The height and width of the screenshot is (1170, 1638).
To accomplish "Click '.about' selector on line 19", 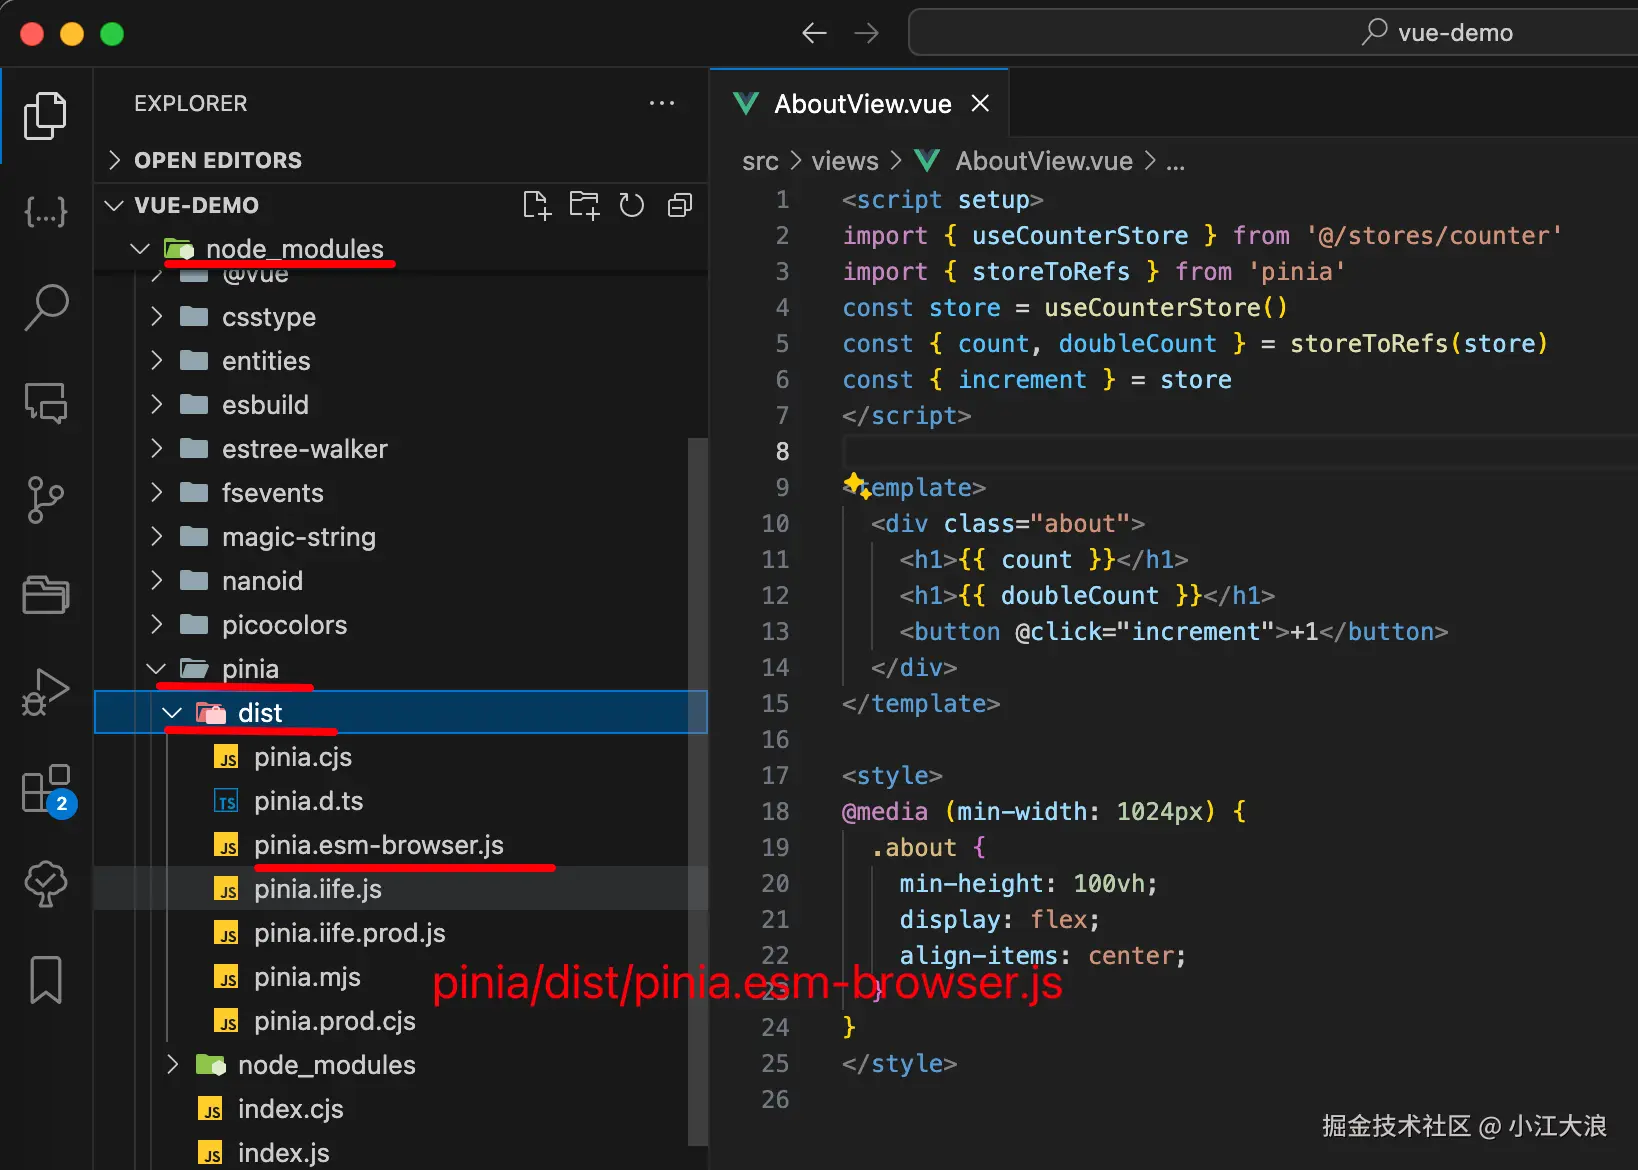I will click(914, 847).
